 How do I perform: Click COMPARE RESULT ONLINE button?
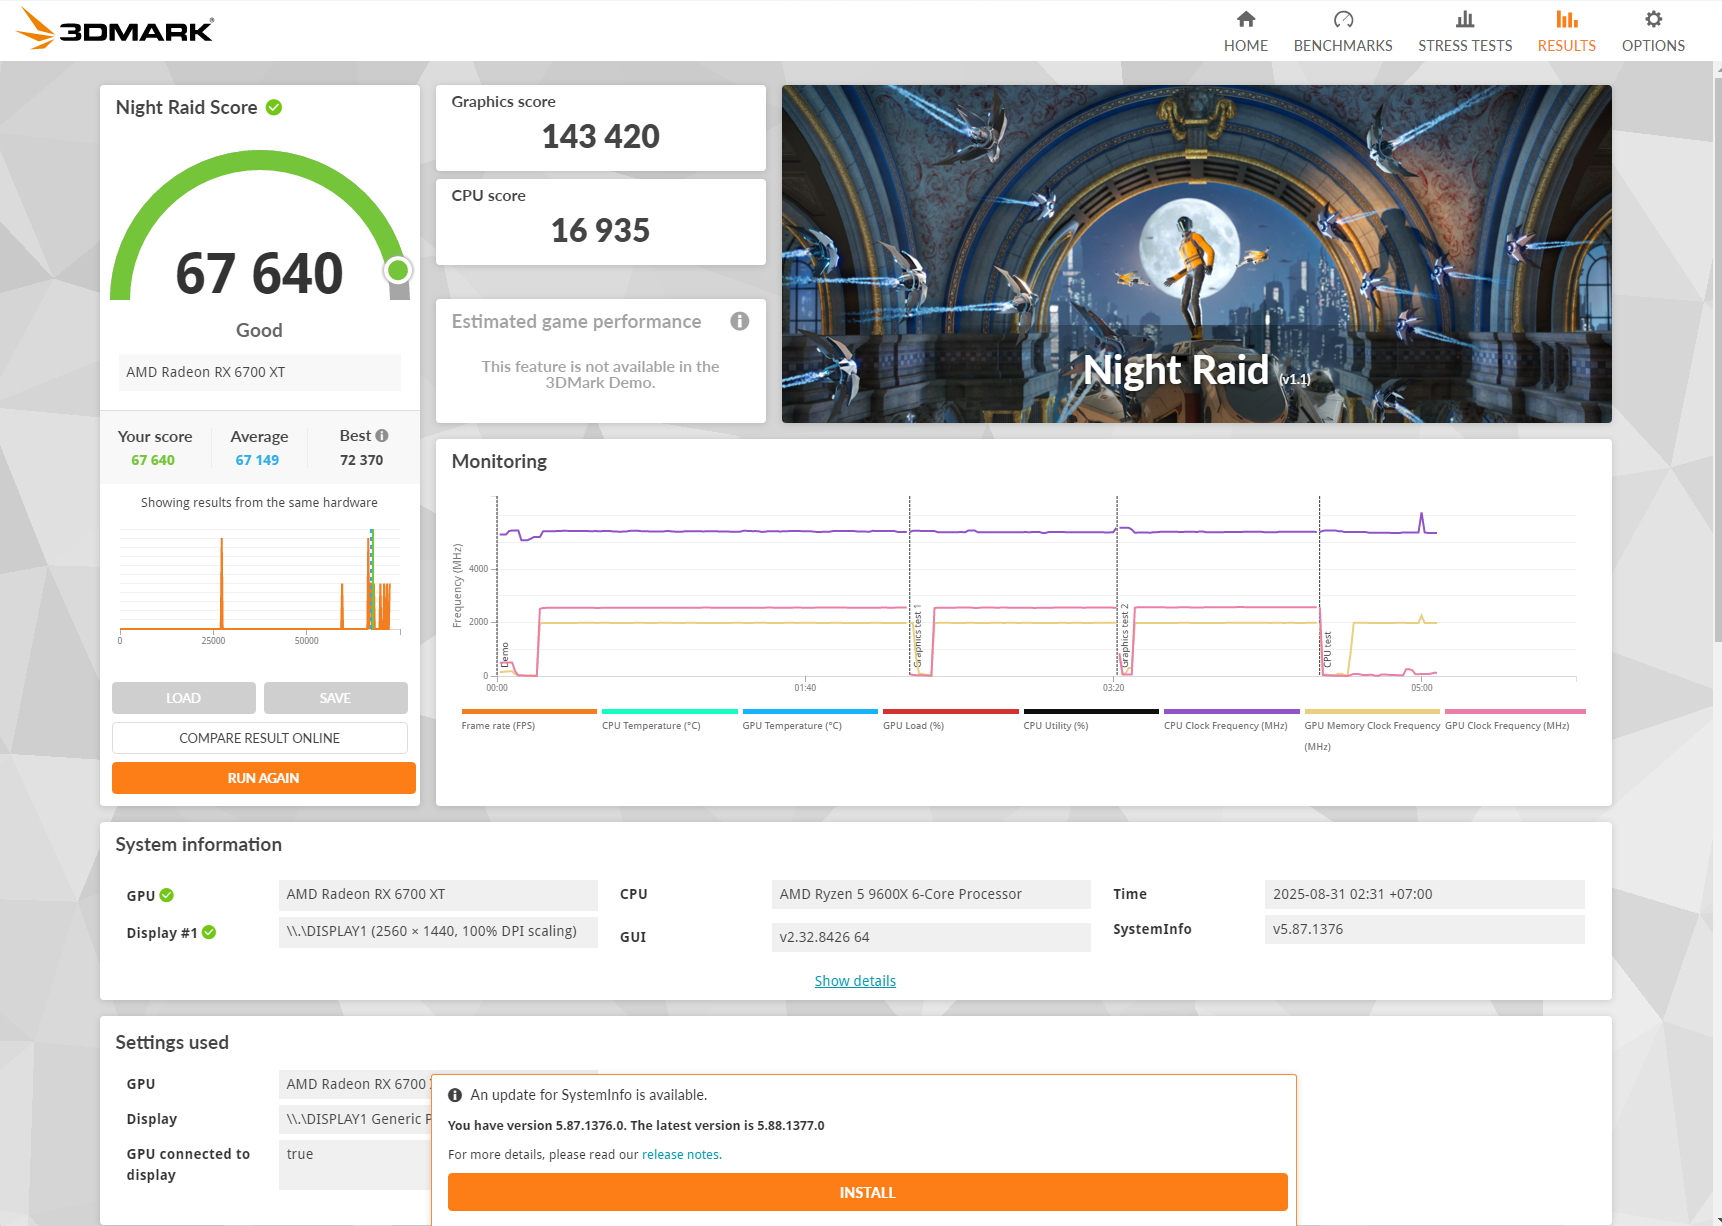click(x=259, y=738)
